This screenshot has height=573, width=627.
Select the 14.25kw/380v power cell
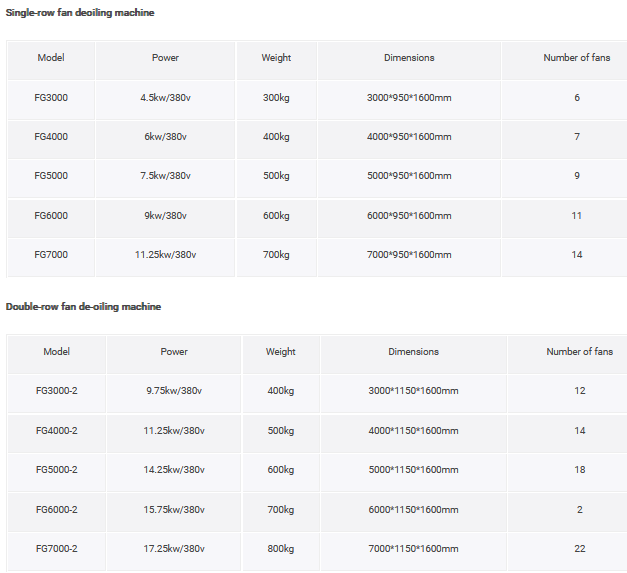174,470
